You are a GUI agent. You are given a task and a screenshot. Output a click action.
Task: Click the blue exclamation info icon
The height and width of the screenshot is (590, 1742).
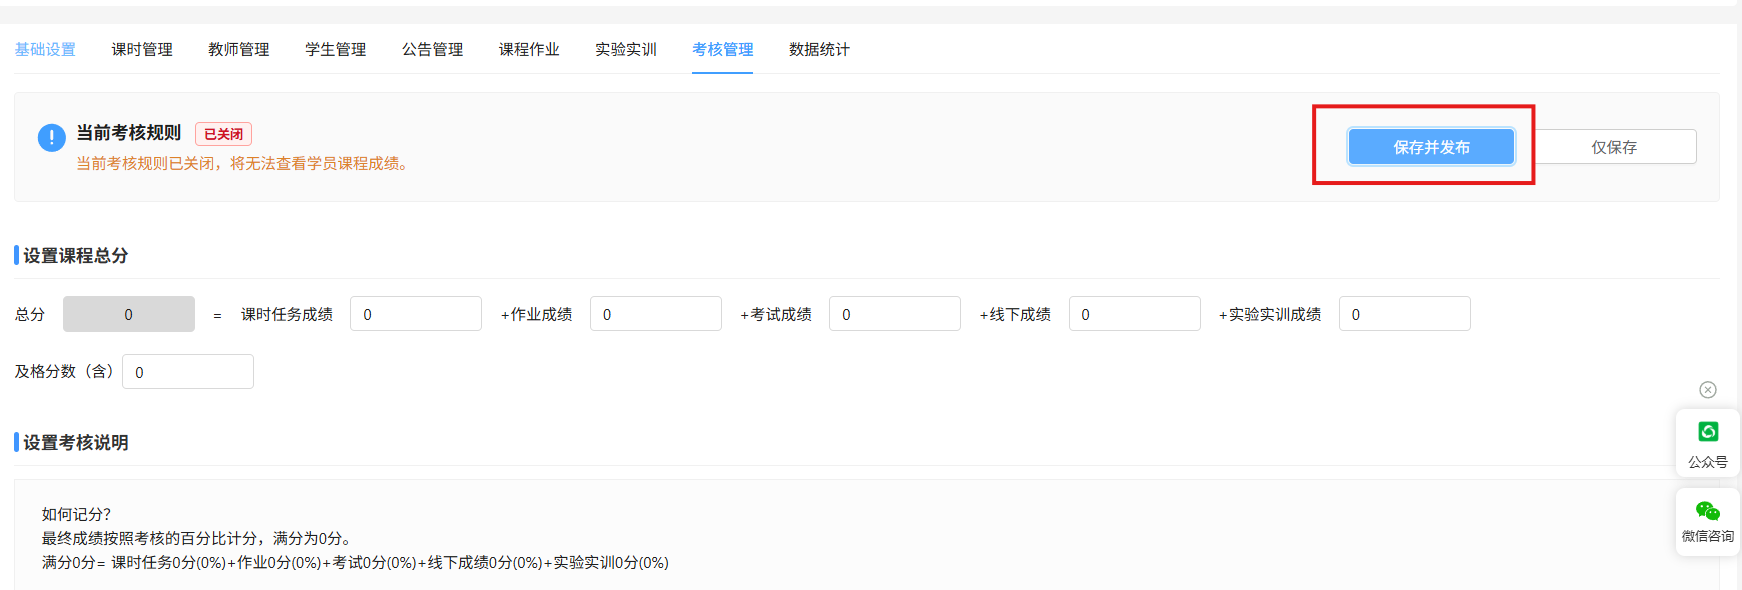[x=52, y=138]
